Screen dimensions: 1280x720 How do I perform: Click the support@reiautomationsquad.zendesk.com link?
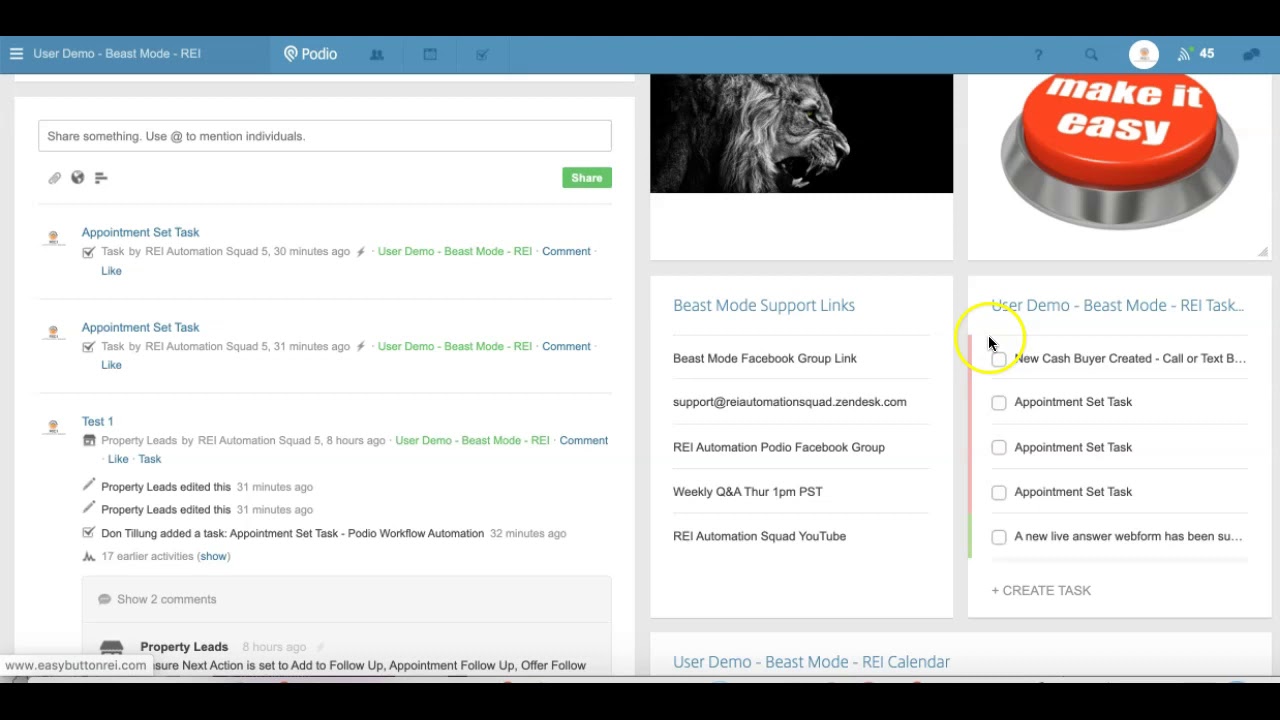pos(790,402)
